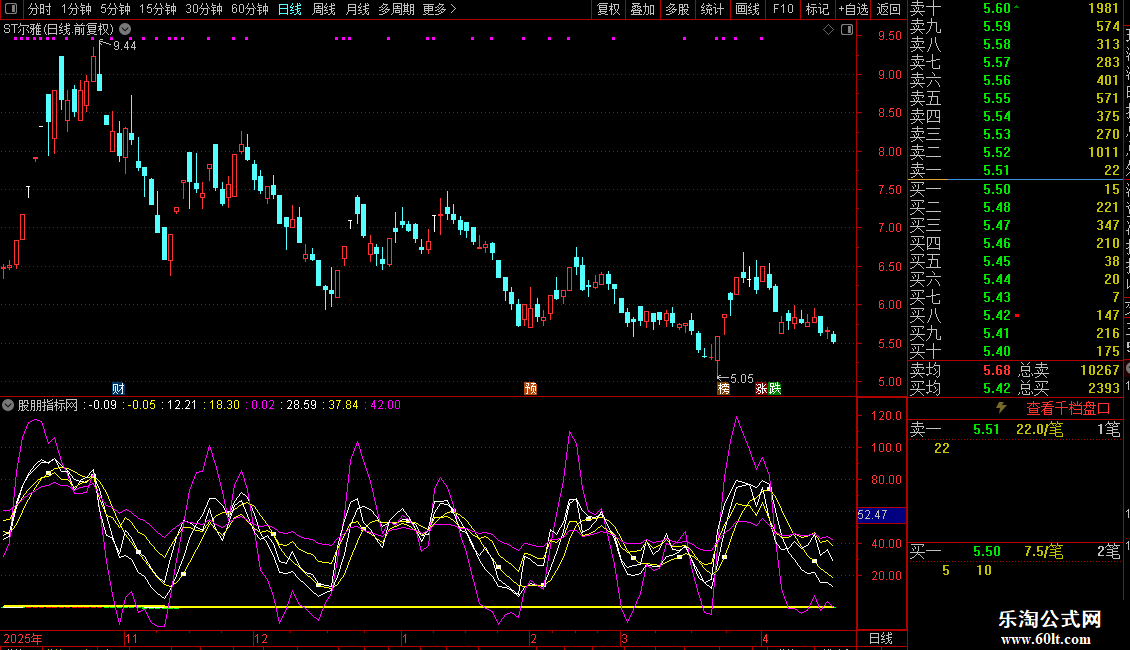Select the 卖十 5.60 order row
1130x650 pixels.
(1015, 8)
